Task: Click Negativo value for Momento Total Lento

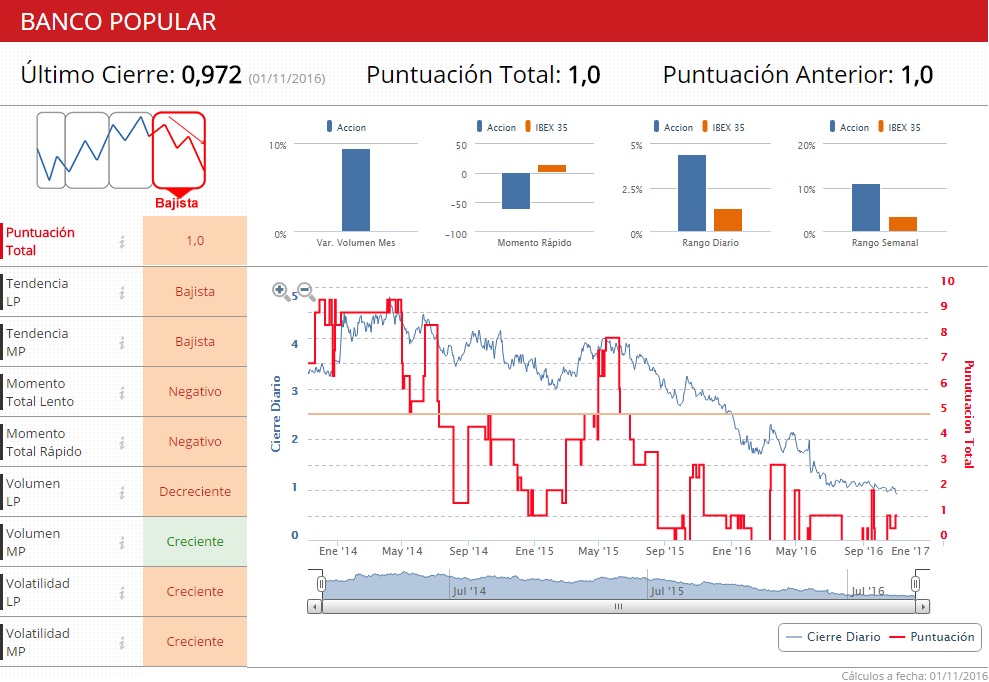Action: click(x=195, y=391)
